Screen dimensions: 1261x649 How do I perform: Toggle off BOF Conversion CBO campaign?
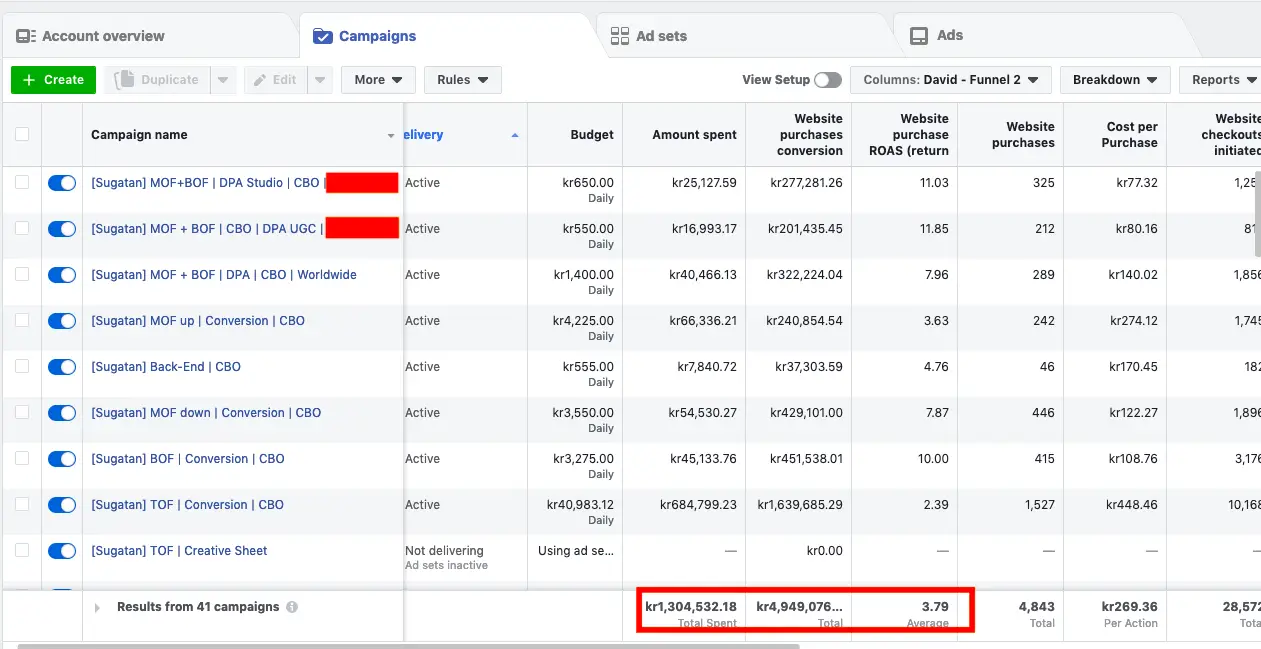62,459
